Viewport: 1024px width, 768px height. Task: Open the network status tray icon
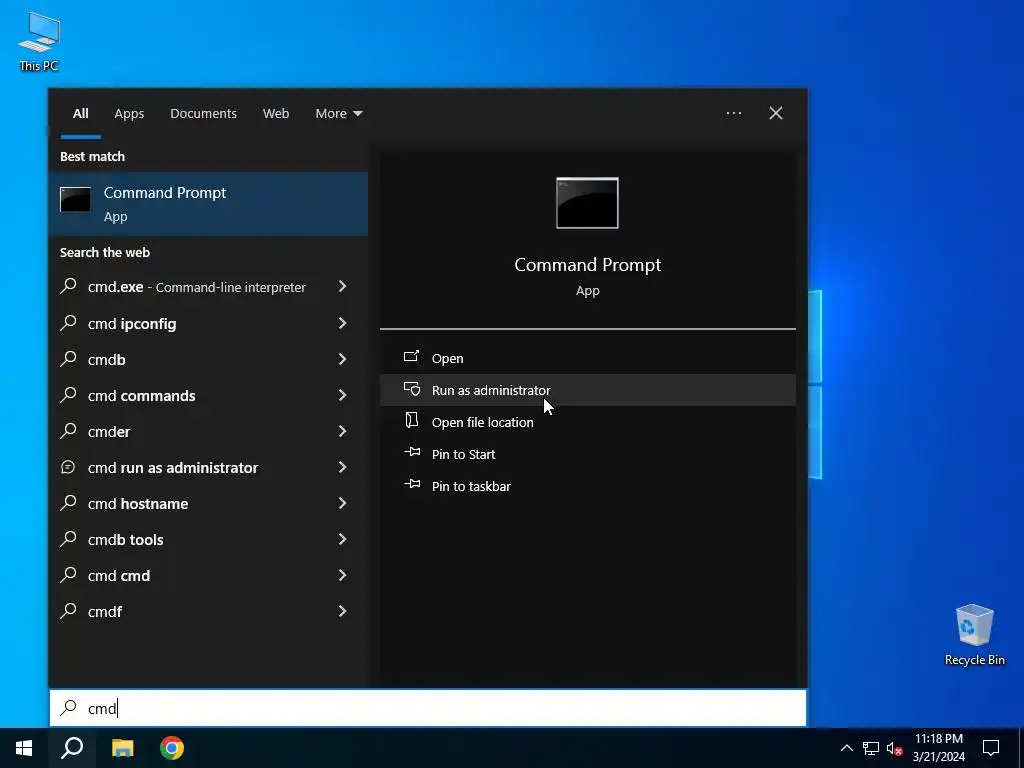871,748
